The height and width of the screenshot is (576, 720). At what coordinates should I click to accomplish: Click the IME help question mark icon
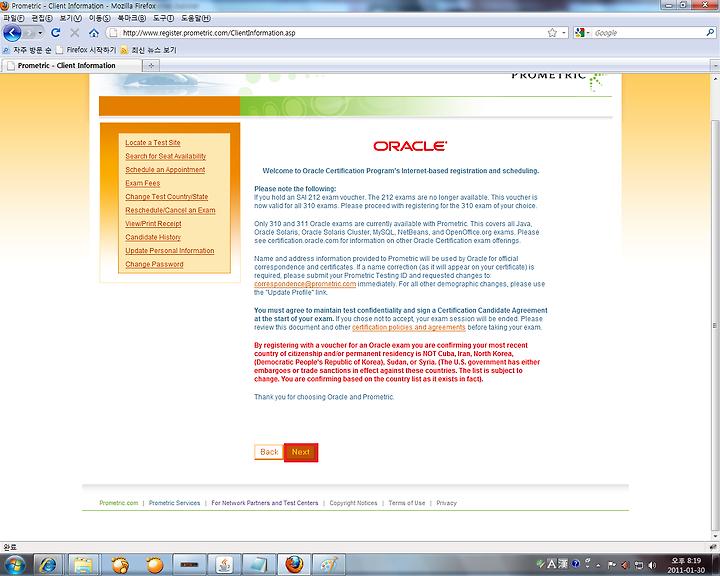point(575,563)
